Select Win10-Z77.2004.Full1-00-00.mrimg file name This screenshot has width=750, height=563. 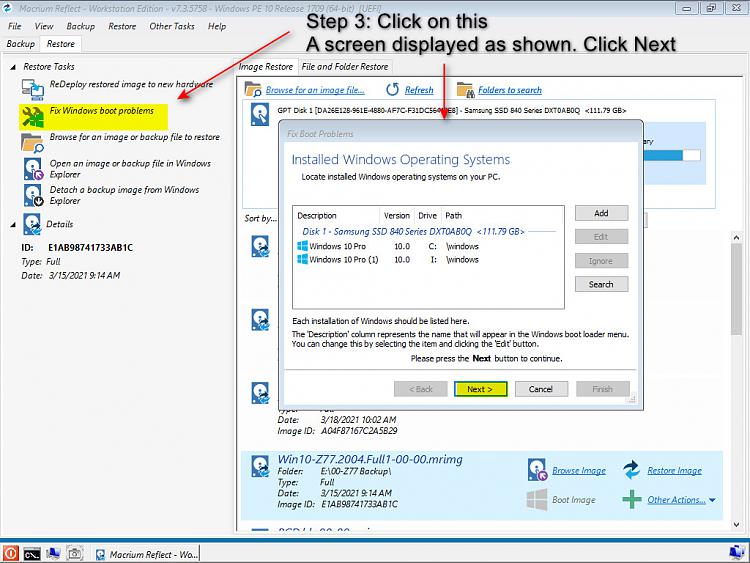(370, 459)
